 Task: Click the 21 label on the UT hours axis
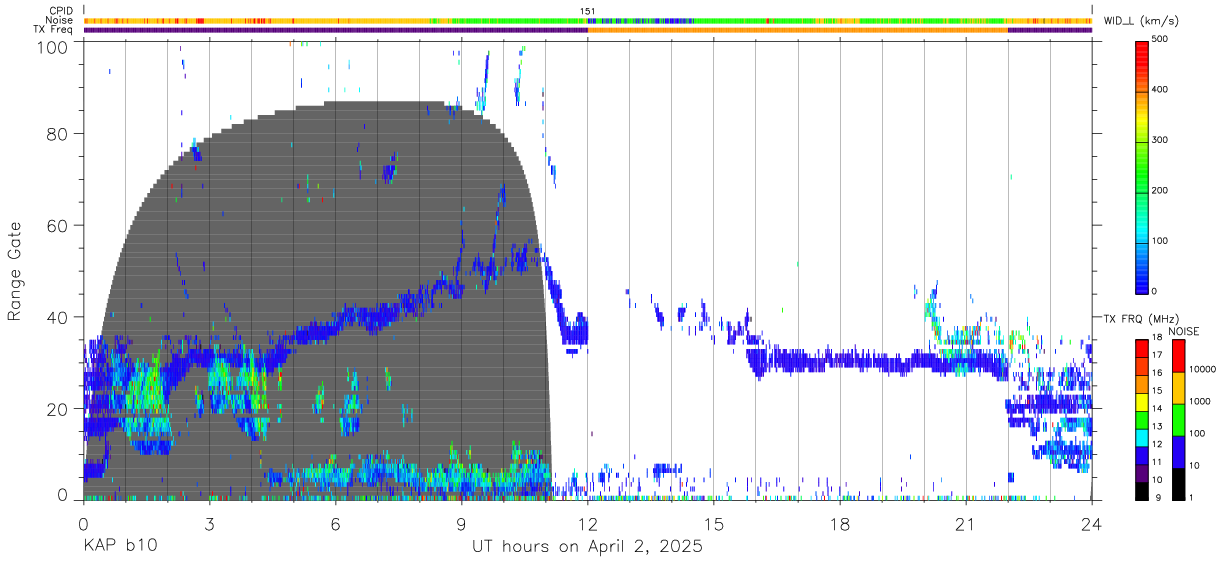(965, 524)
